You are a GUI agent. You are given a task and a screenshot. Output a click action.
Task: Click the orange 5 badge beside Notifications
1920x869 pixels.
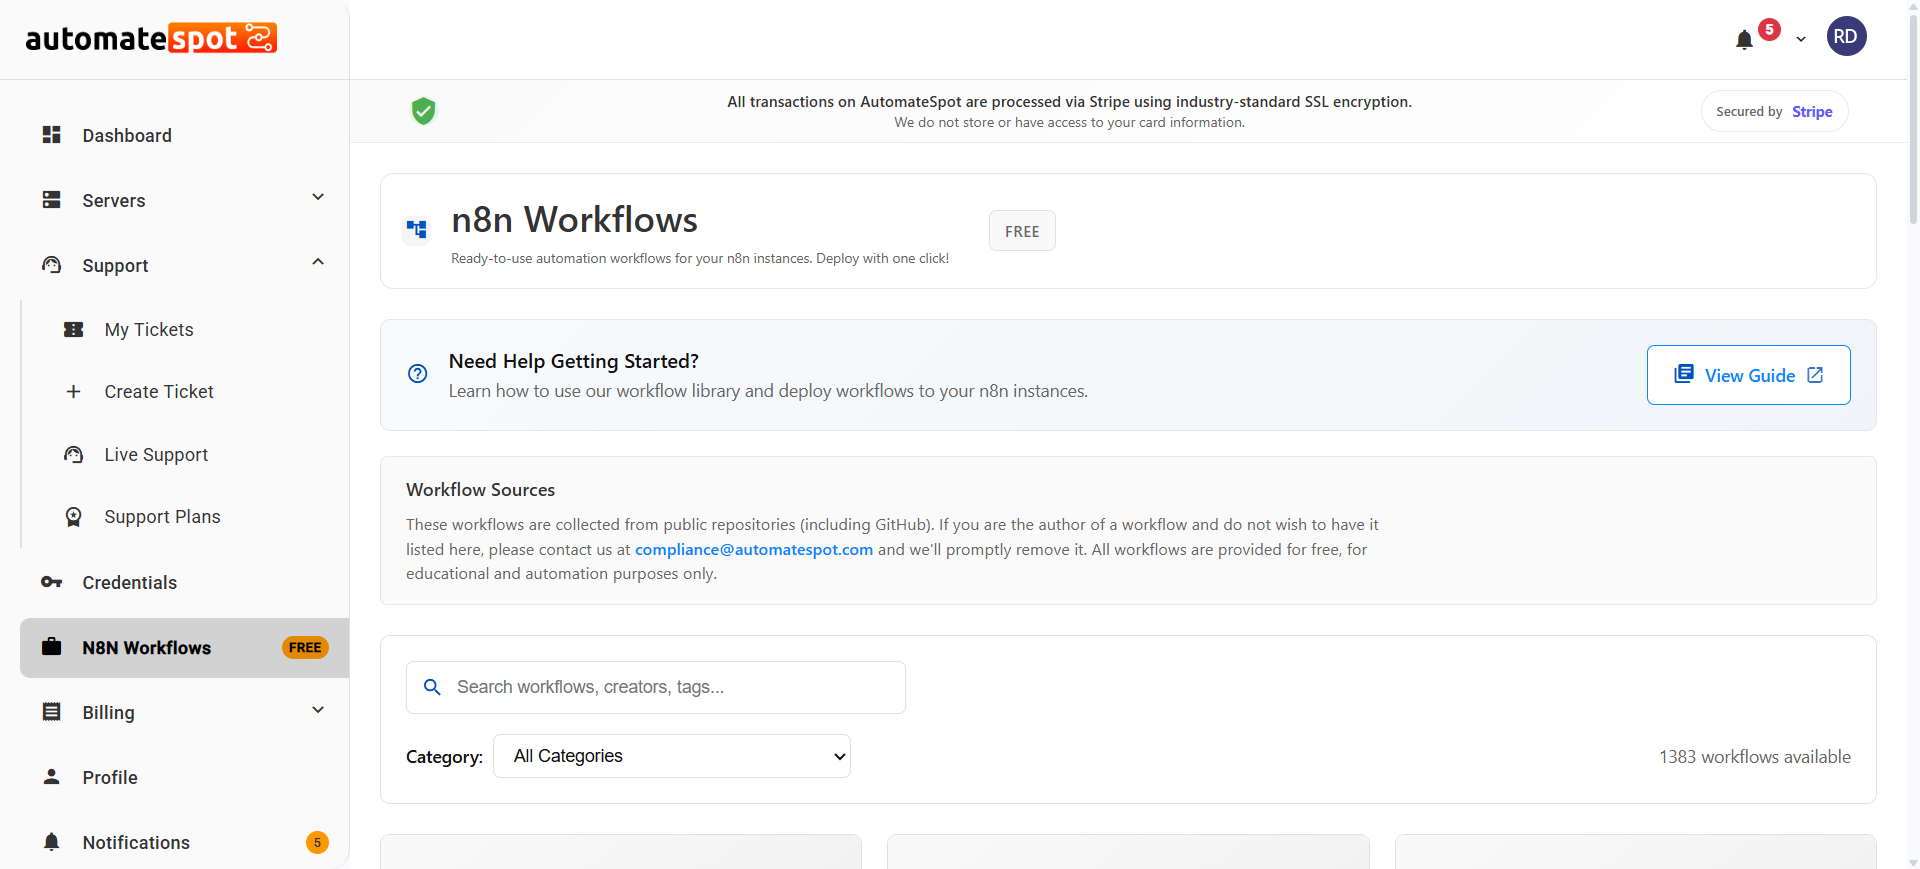tap(317, 842)
